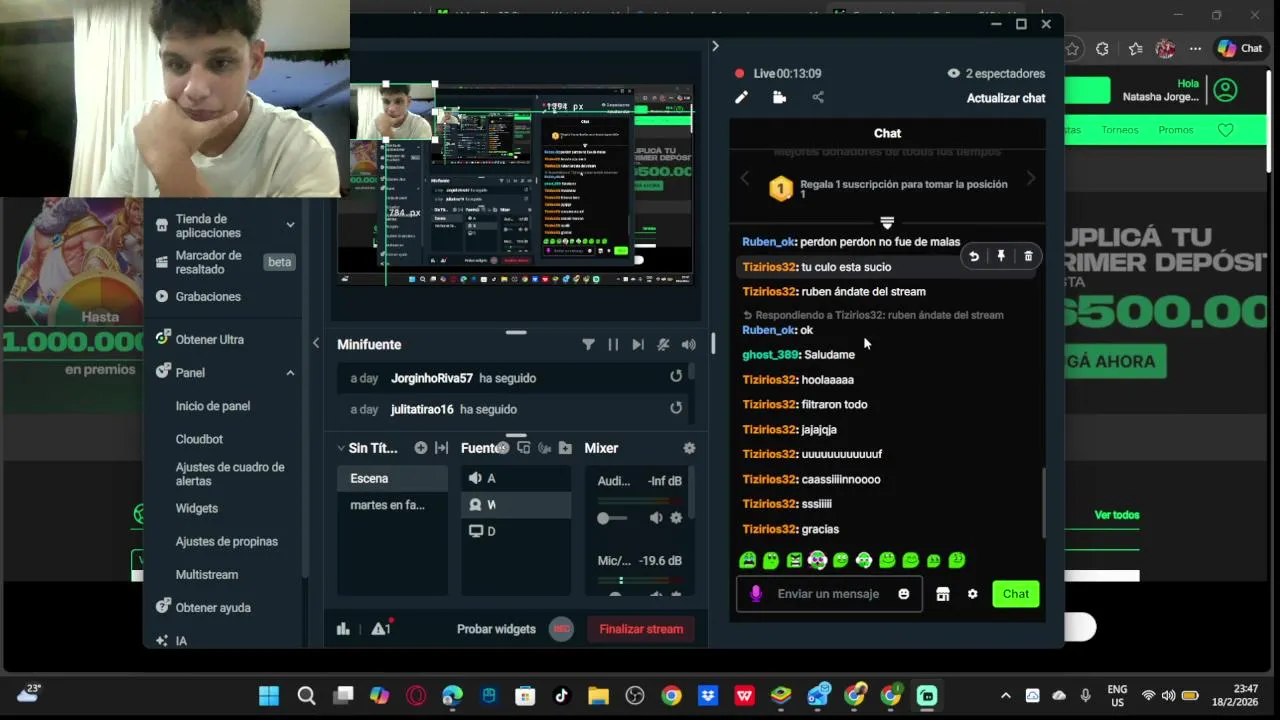Open Multistream in sidebar

pos(207,575)
